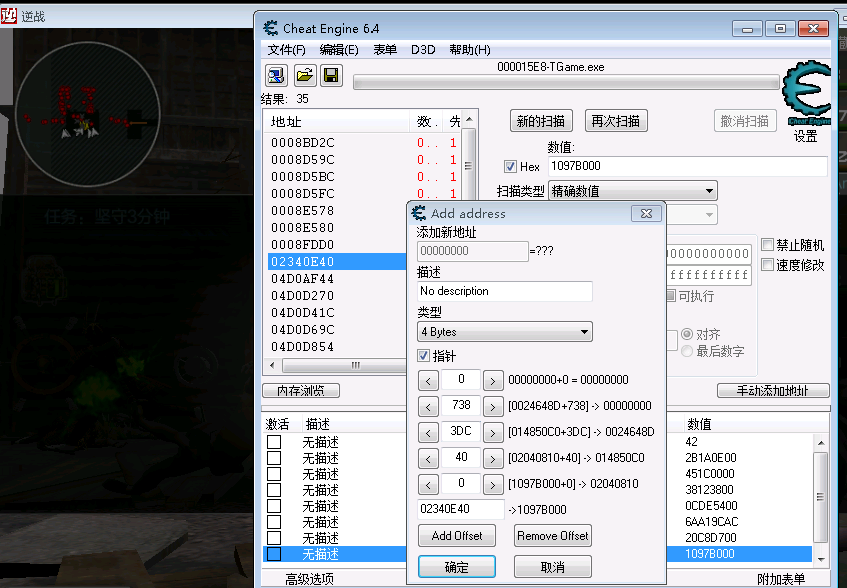The width and height of the screenshot is (847, 588).
Task: Save table floppy disk icon
Action: (x=331, y=75)
